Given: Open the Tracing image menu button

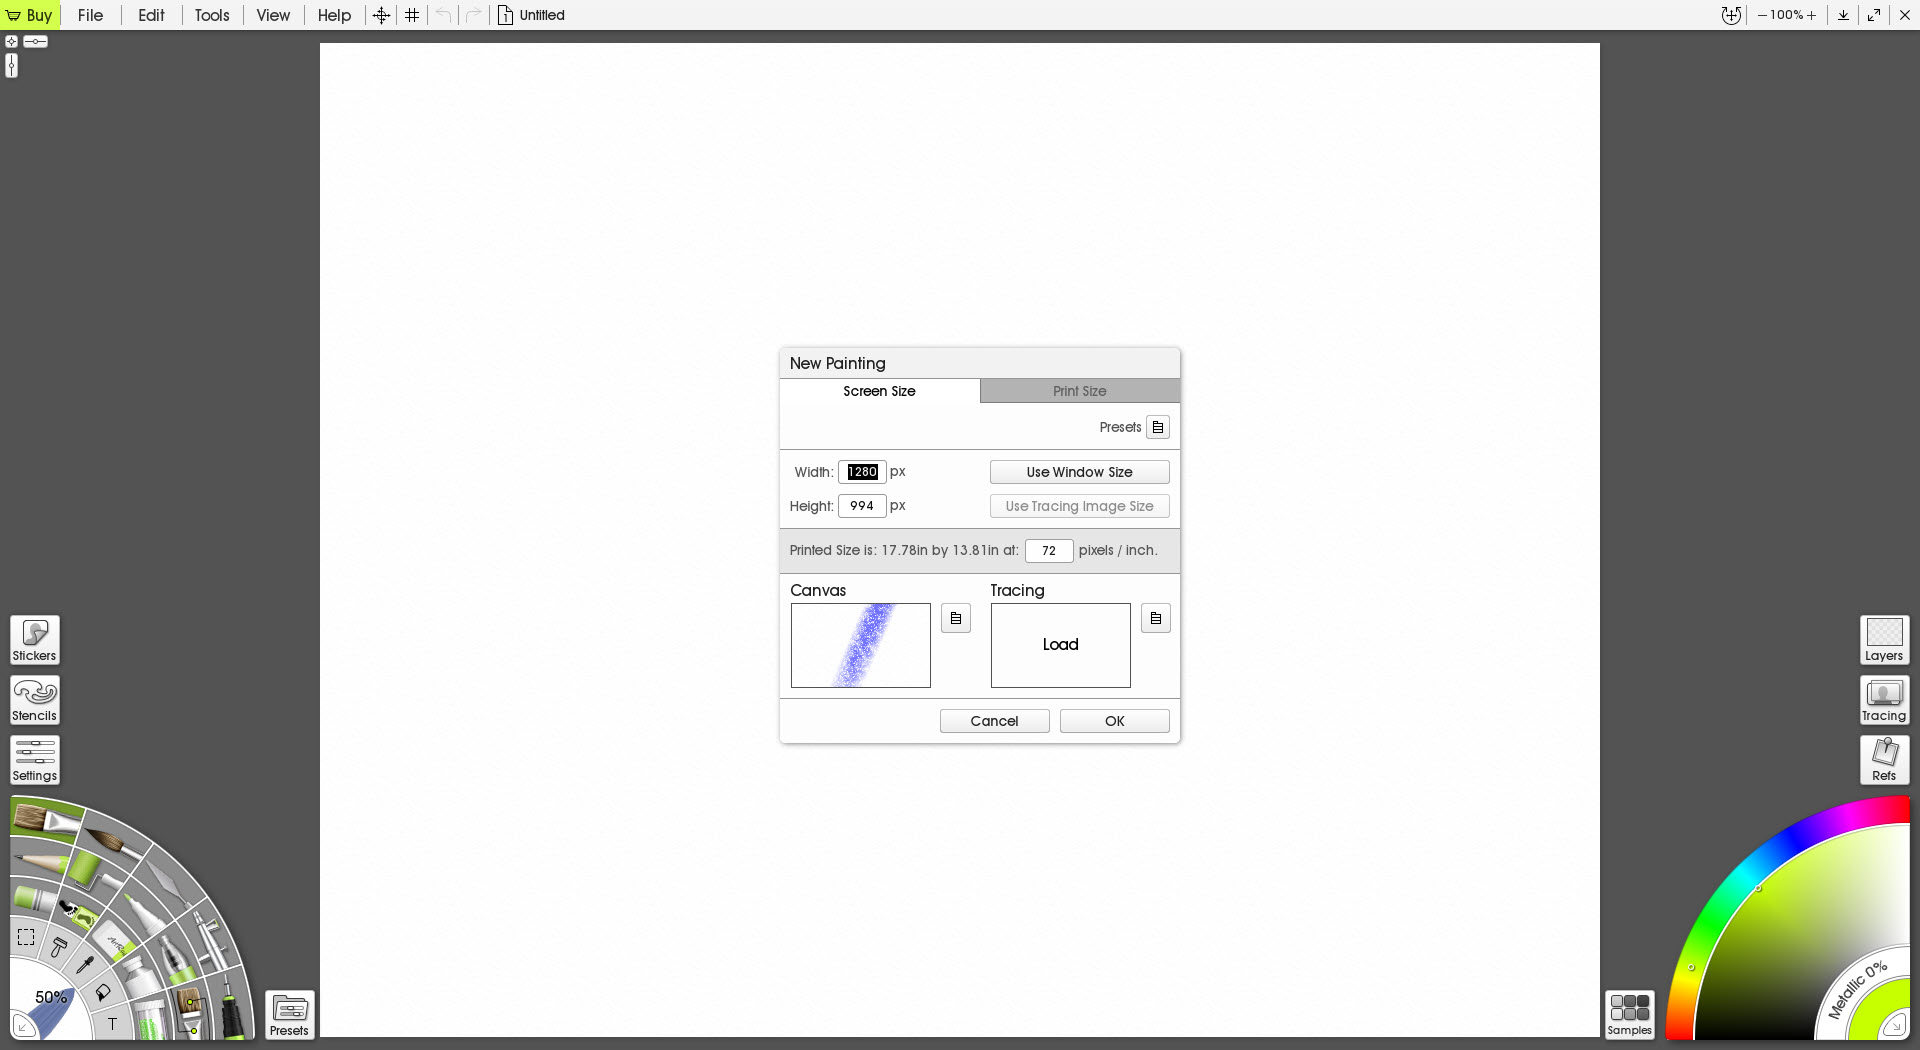Looking at the screenshot, I should click(x=1156, y=618).
